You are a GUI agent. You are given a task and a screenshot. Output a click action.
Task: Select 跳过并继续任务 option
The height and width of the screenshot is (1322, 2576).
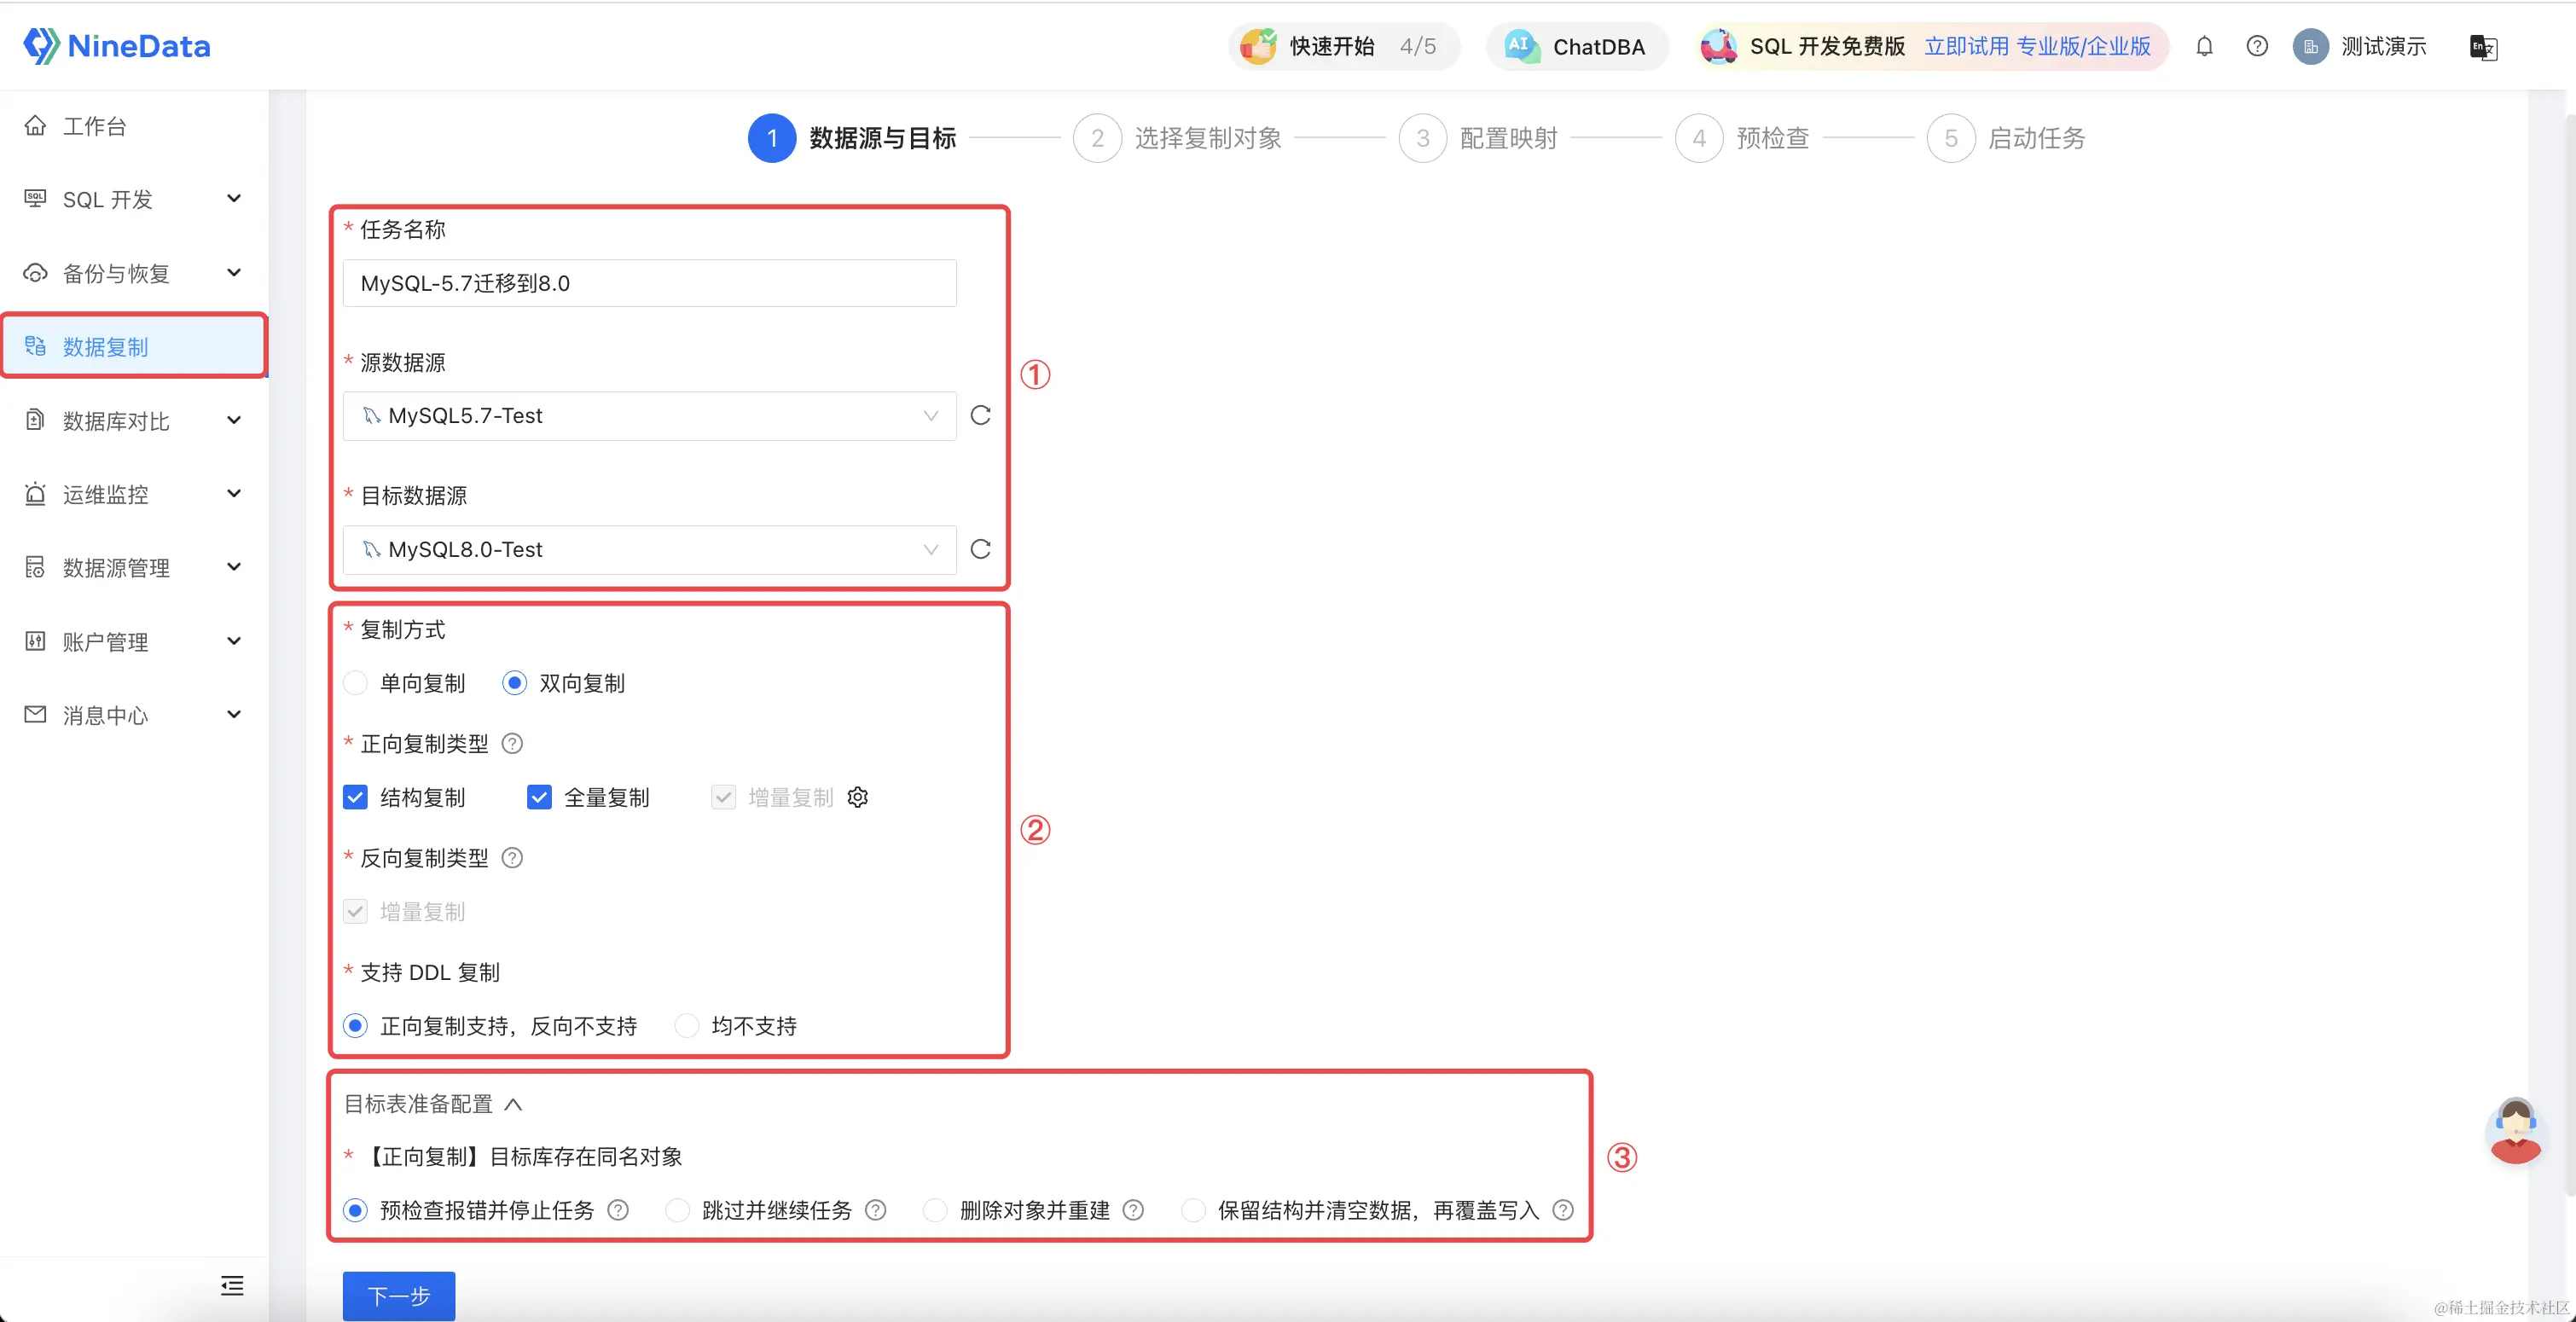coord(677,1210)
